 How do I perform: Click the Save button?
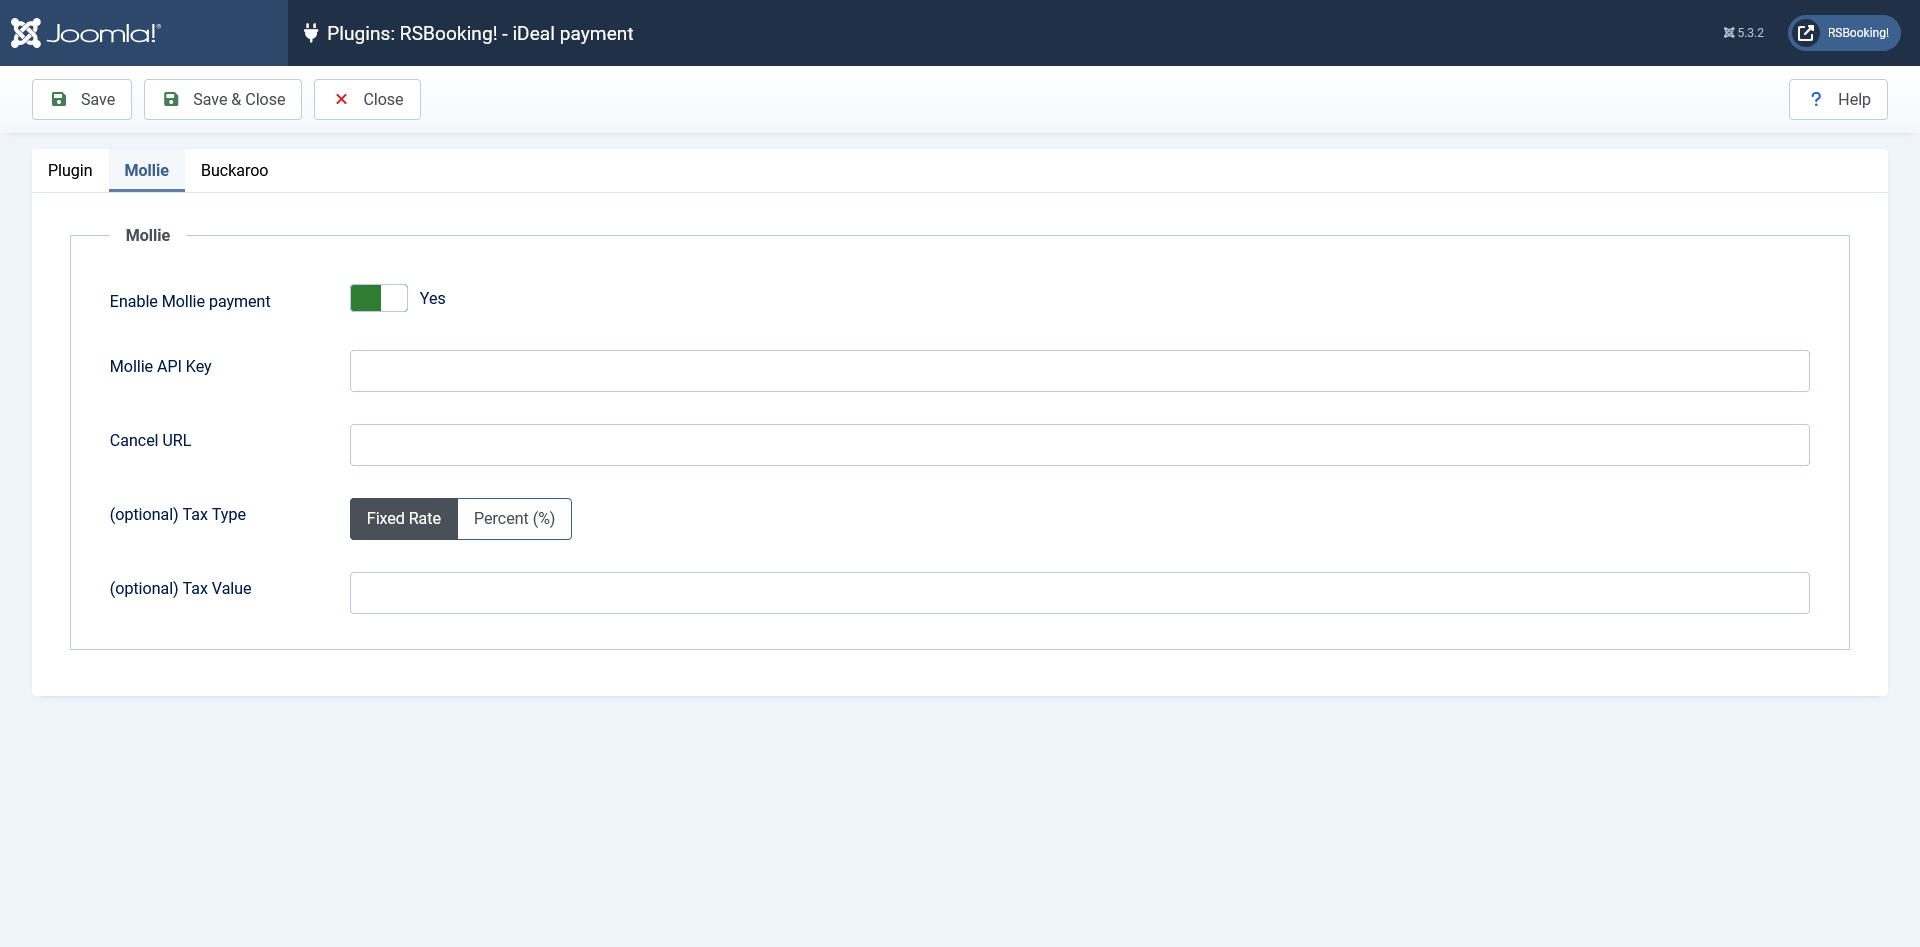click(x=82, y=99)
